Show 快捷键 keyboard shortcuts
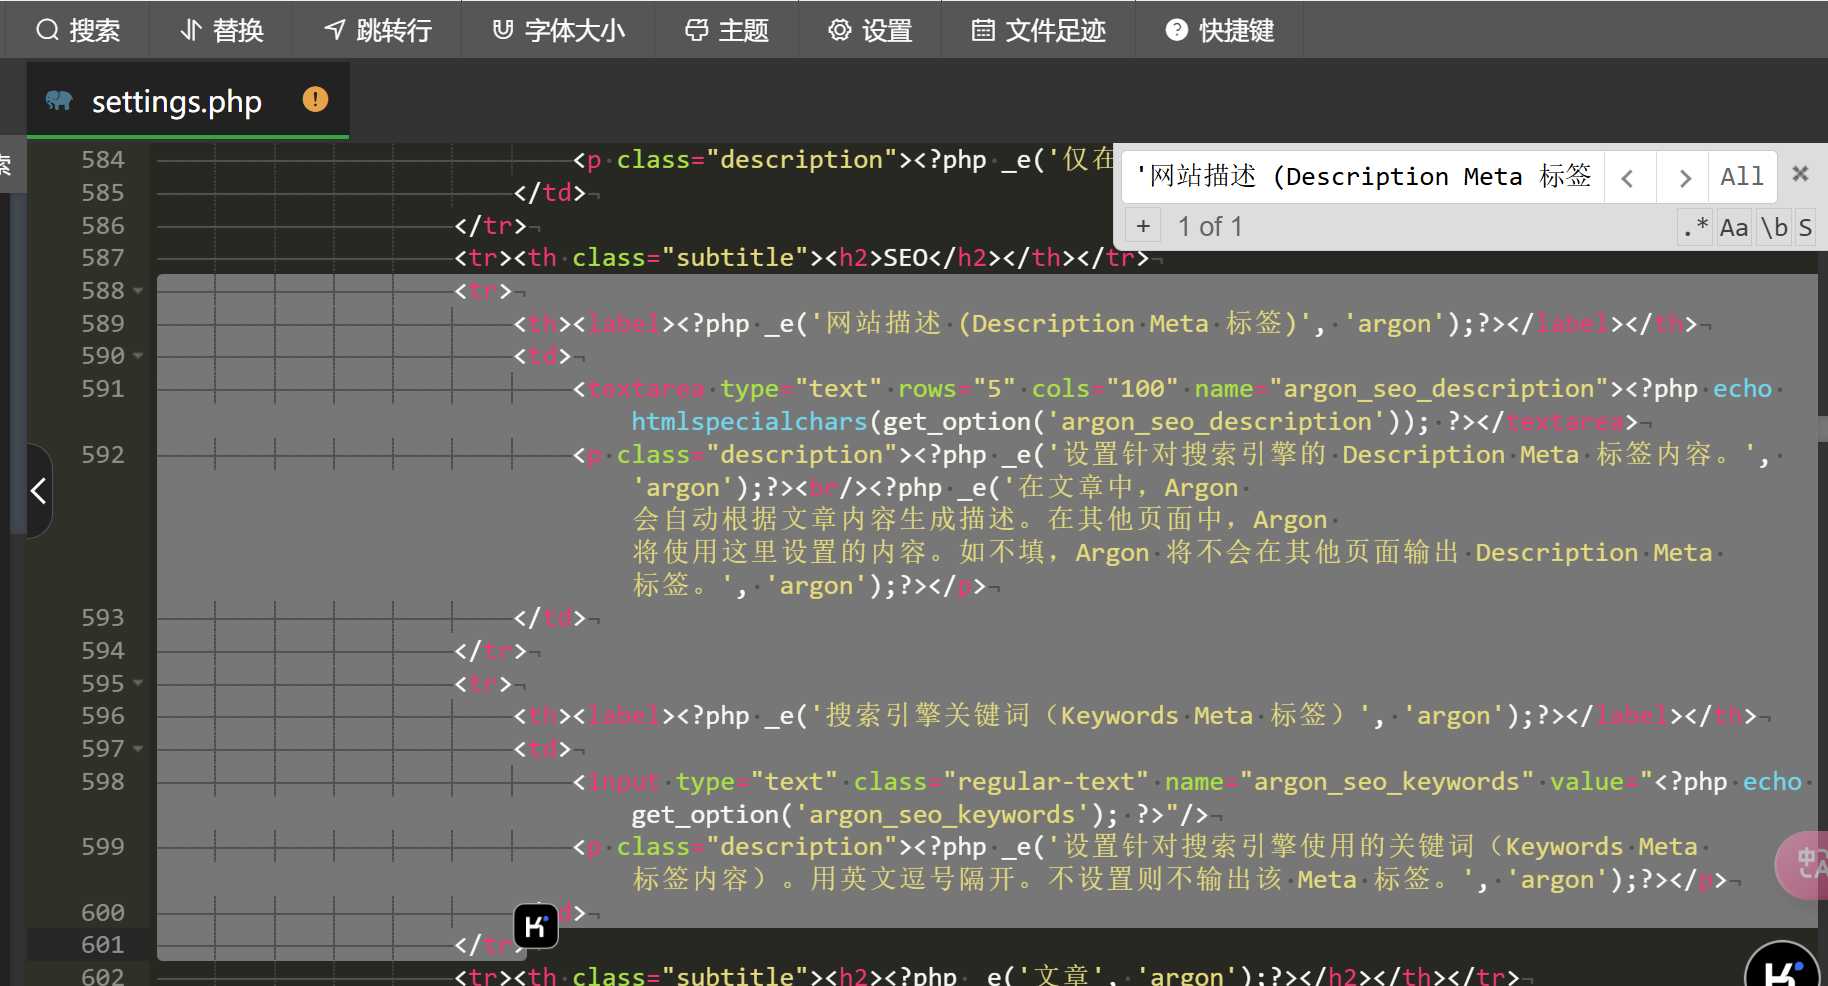This screenshot has height=986, width=1828. pyautogui.click(x=1219, y=30)
